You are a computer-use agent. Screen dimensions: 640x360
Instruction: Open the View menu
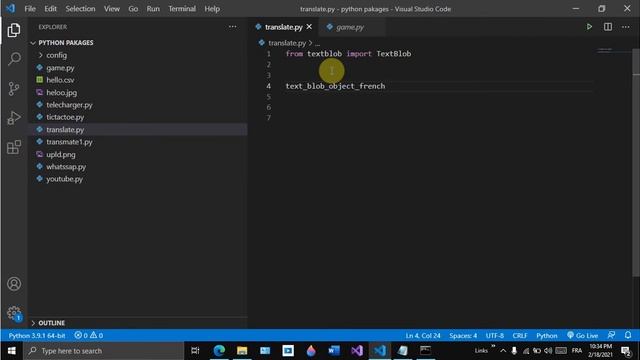coord(111,9)
